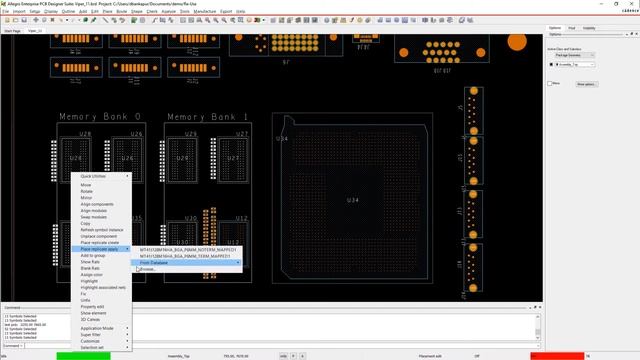Close the Command window panel
The image size is (640, 360).
[x=540, y=307]
